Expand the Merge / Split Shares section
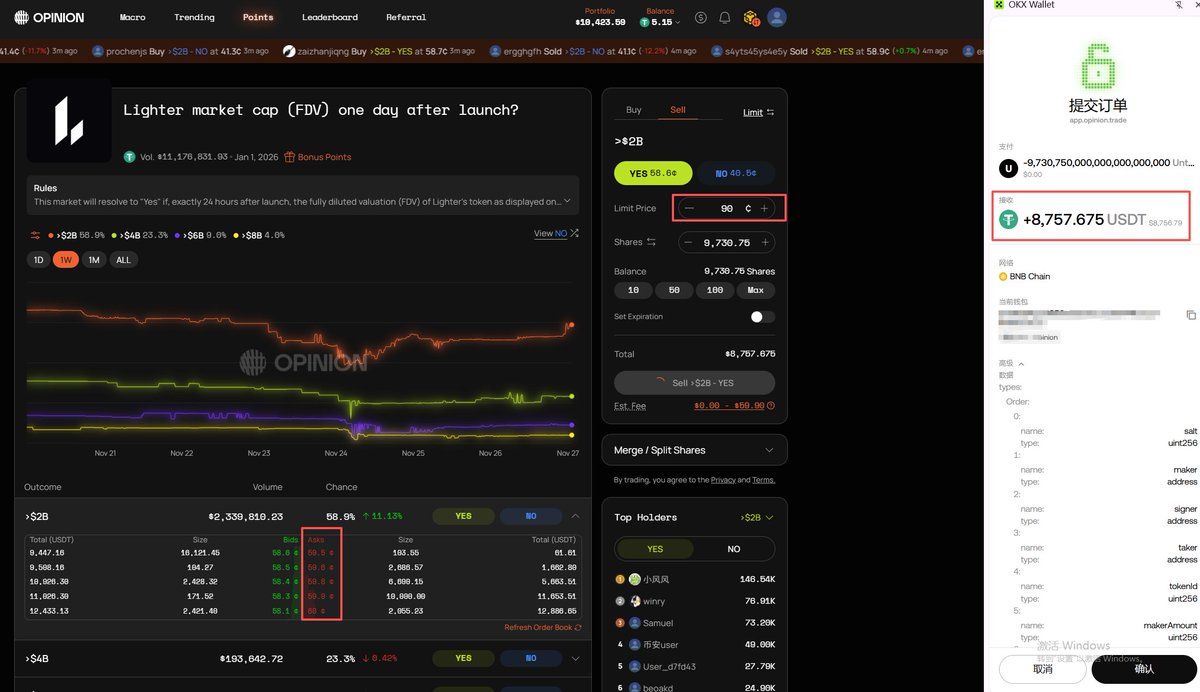Viewport: 1200px width, 692px height. [x=694, y=450]
